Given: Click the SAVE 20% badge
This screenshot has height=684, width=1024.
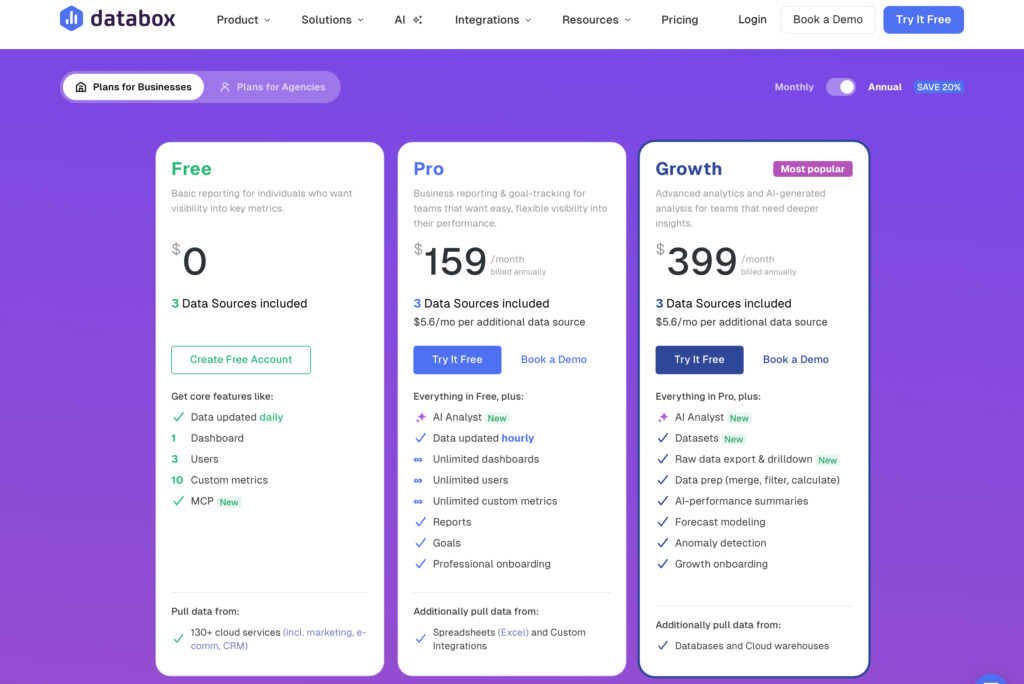Looking at the screenshot, I should pyautogui.click(x=938, y=87).
